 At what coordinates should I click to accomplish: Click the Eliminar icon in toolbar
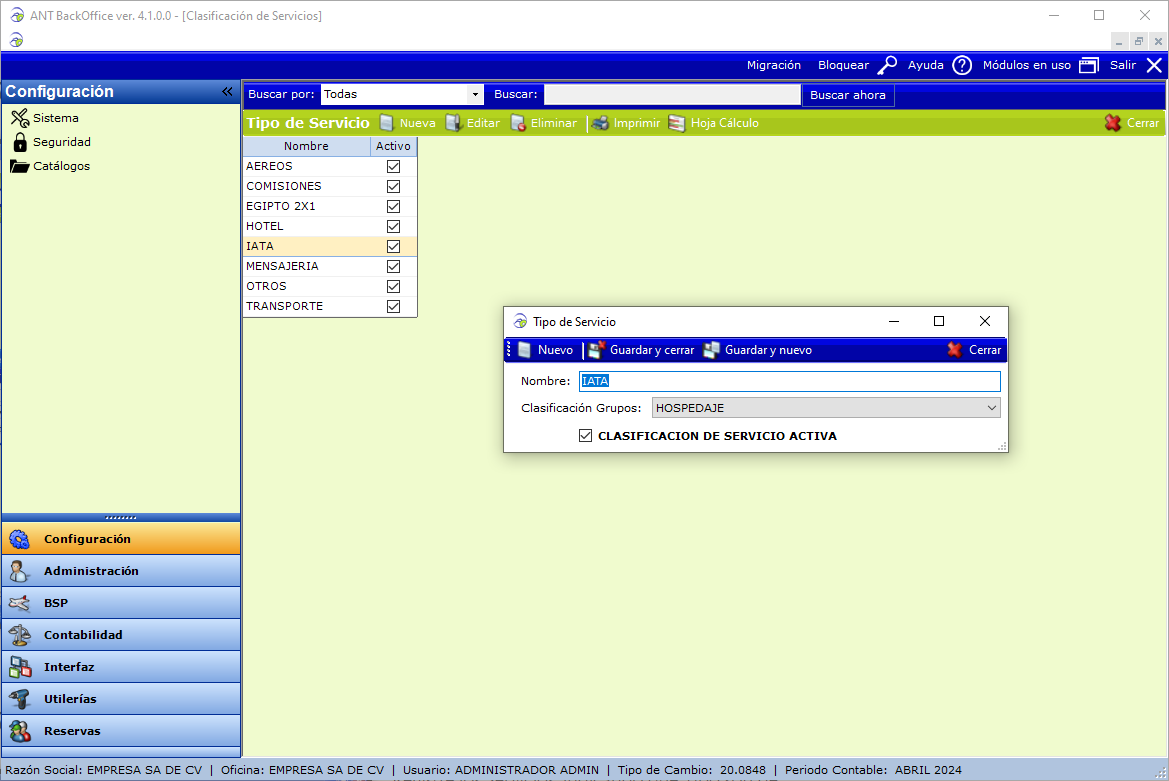click(x=518, y=123)
